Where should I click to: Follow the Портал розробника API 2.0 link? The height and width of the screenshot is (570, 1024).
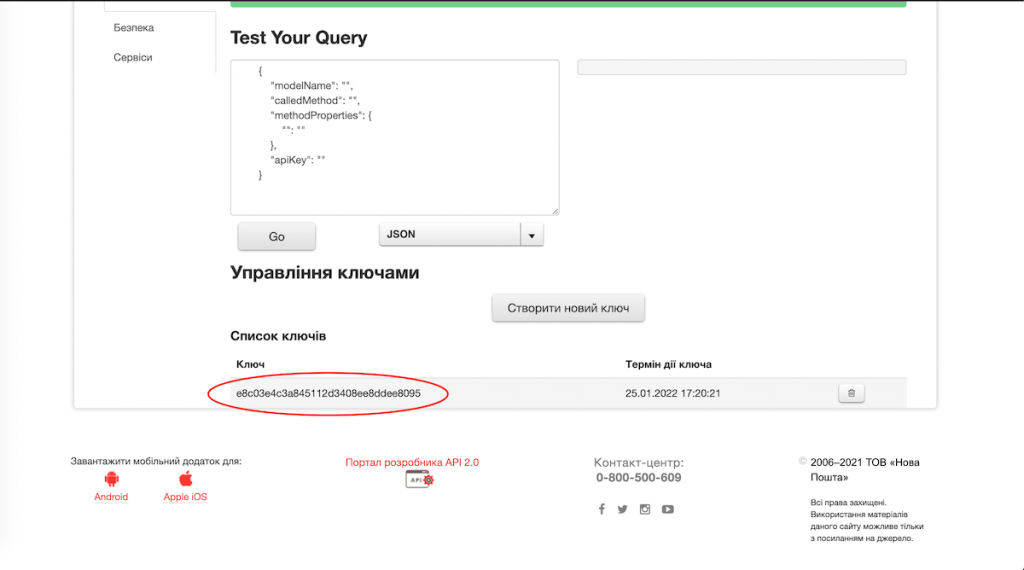(412, 462)
